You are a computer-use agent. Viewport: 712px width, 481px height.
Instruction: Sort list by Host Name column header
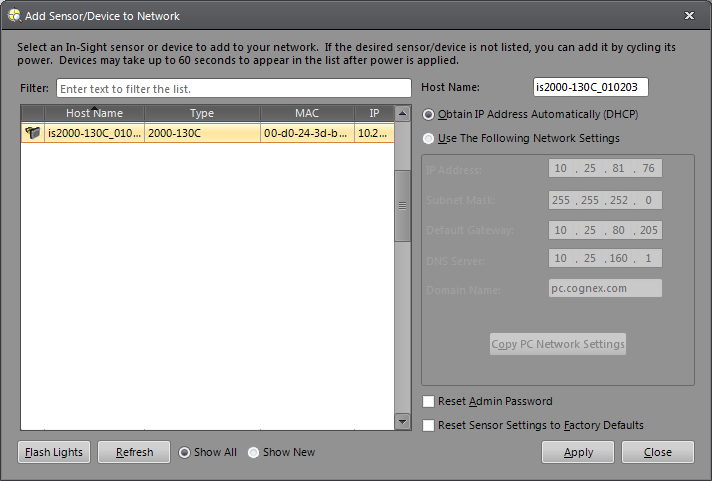coord(94,114)
